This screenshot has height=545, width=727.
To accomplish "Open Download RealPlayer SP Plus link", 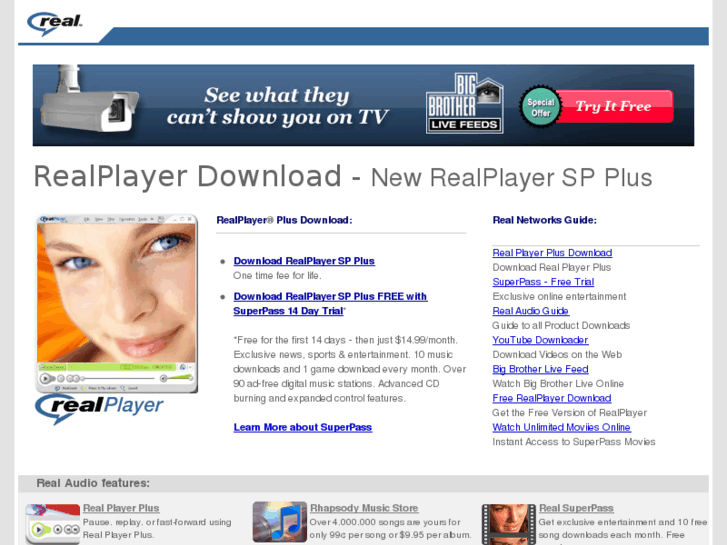I will [x=304, y=261].
